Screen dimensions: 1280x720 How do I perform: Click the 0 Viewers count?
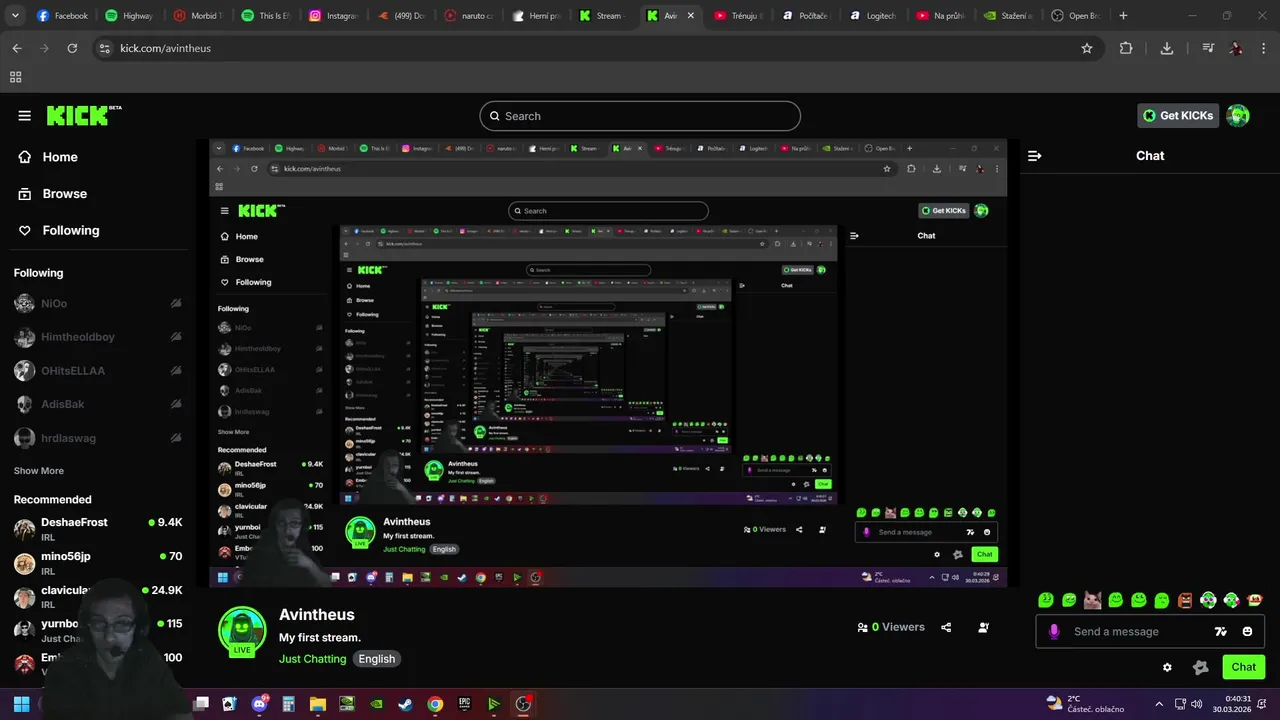click(x=891, y=628)
